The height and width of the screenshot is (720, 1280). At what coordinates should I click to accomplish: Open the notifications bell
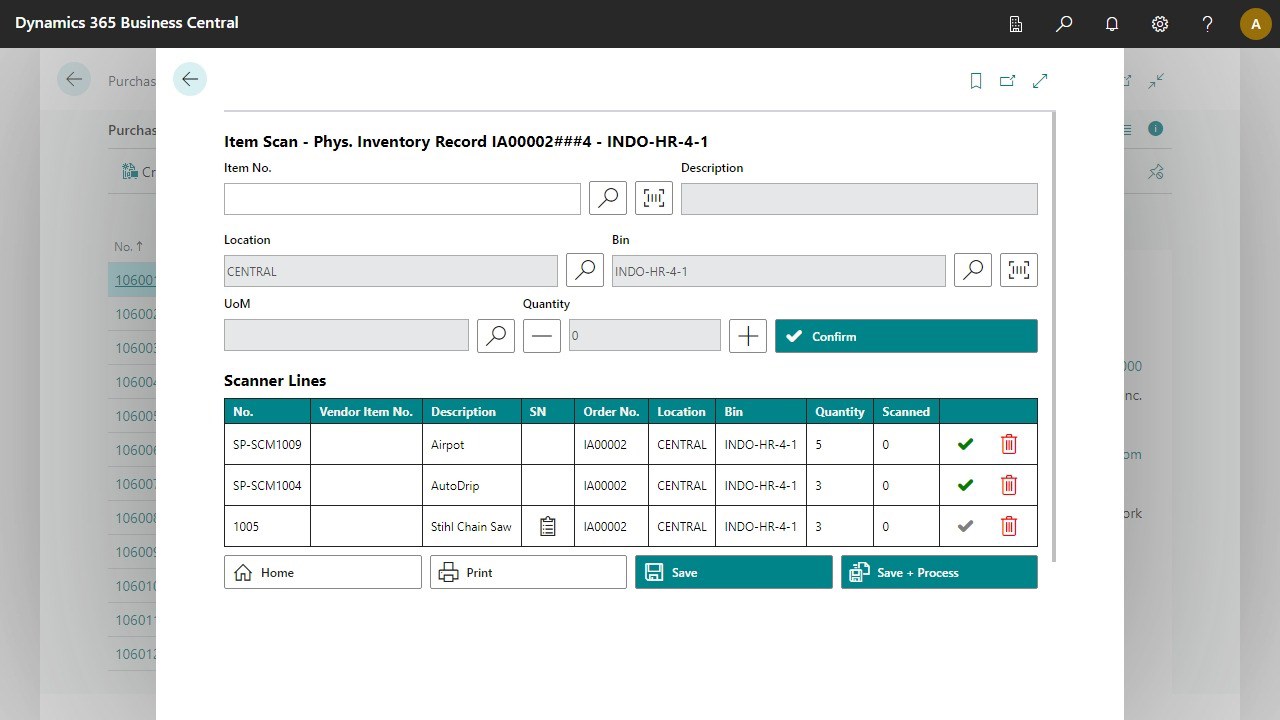tap(1111, 23)
